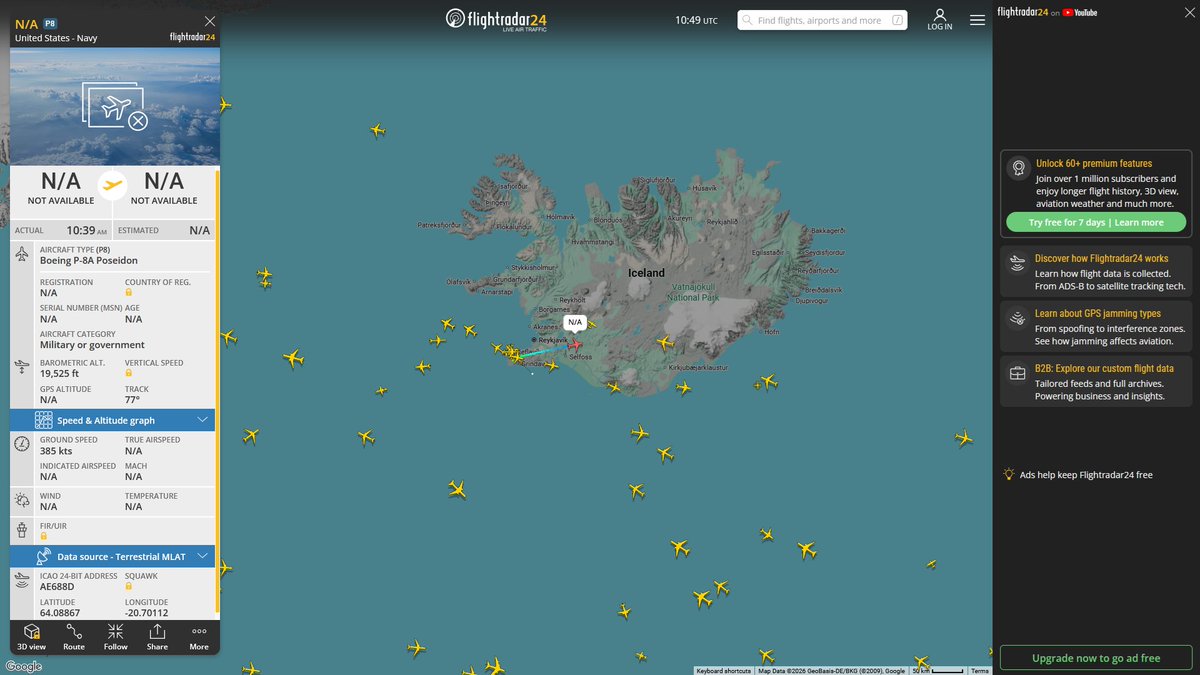Viewport: 1200px width, 675px height.
Task: Click the Data source satellite dish icon
Action: pyautogui.click(x=43, y=556)
